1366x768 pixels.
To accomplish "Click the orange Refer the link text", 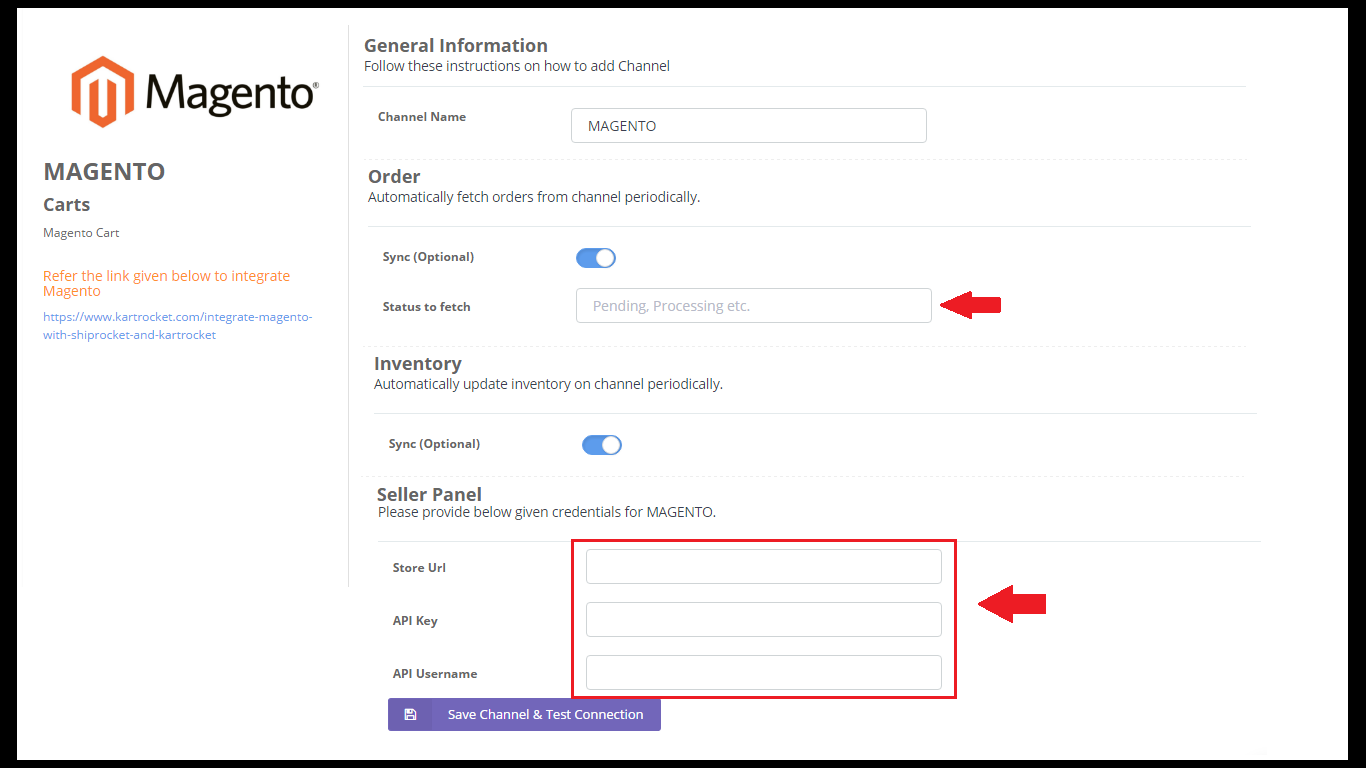I will (x=166, y=283).
